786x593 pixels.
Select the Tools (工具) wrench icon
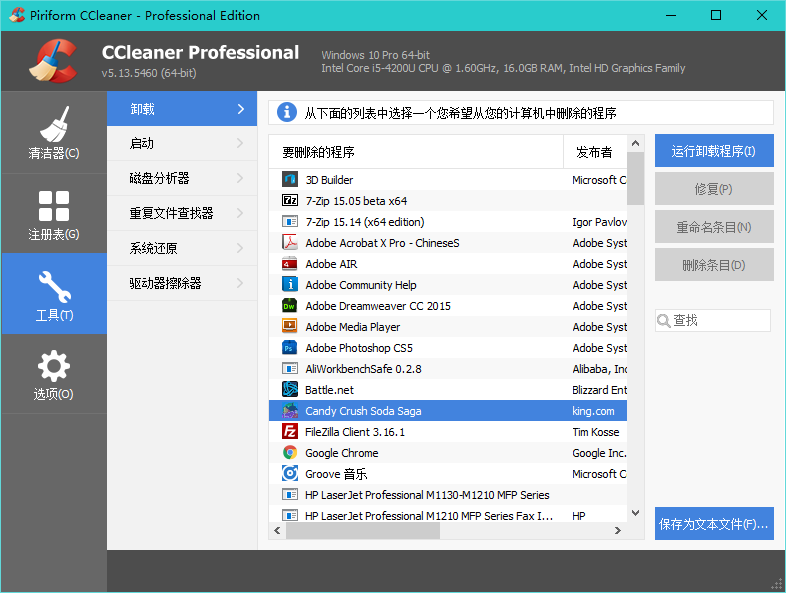[54, 287]
